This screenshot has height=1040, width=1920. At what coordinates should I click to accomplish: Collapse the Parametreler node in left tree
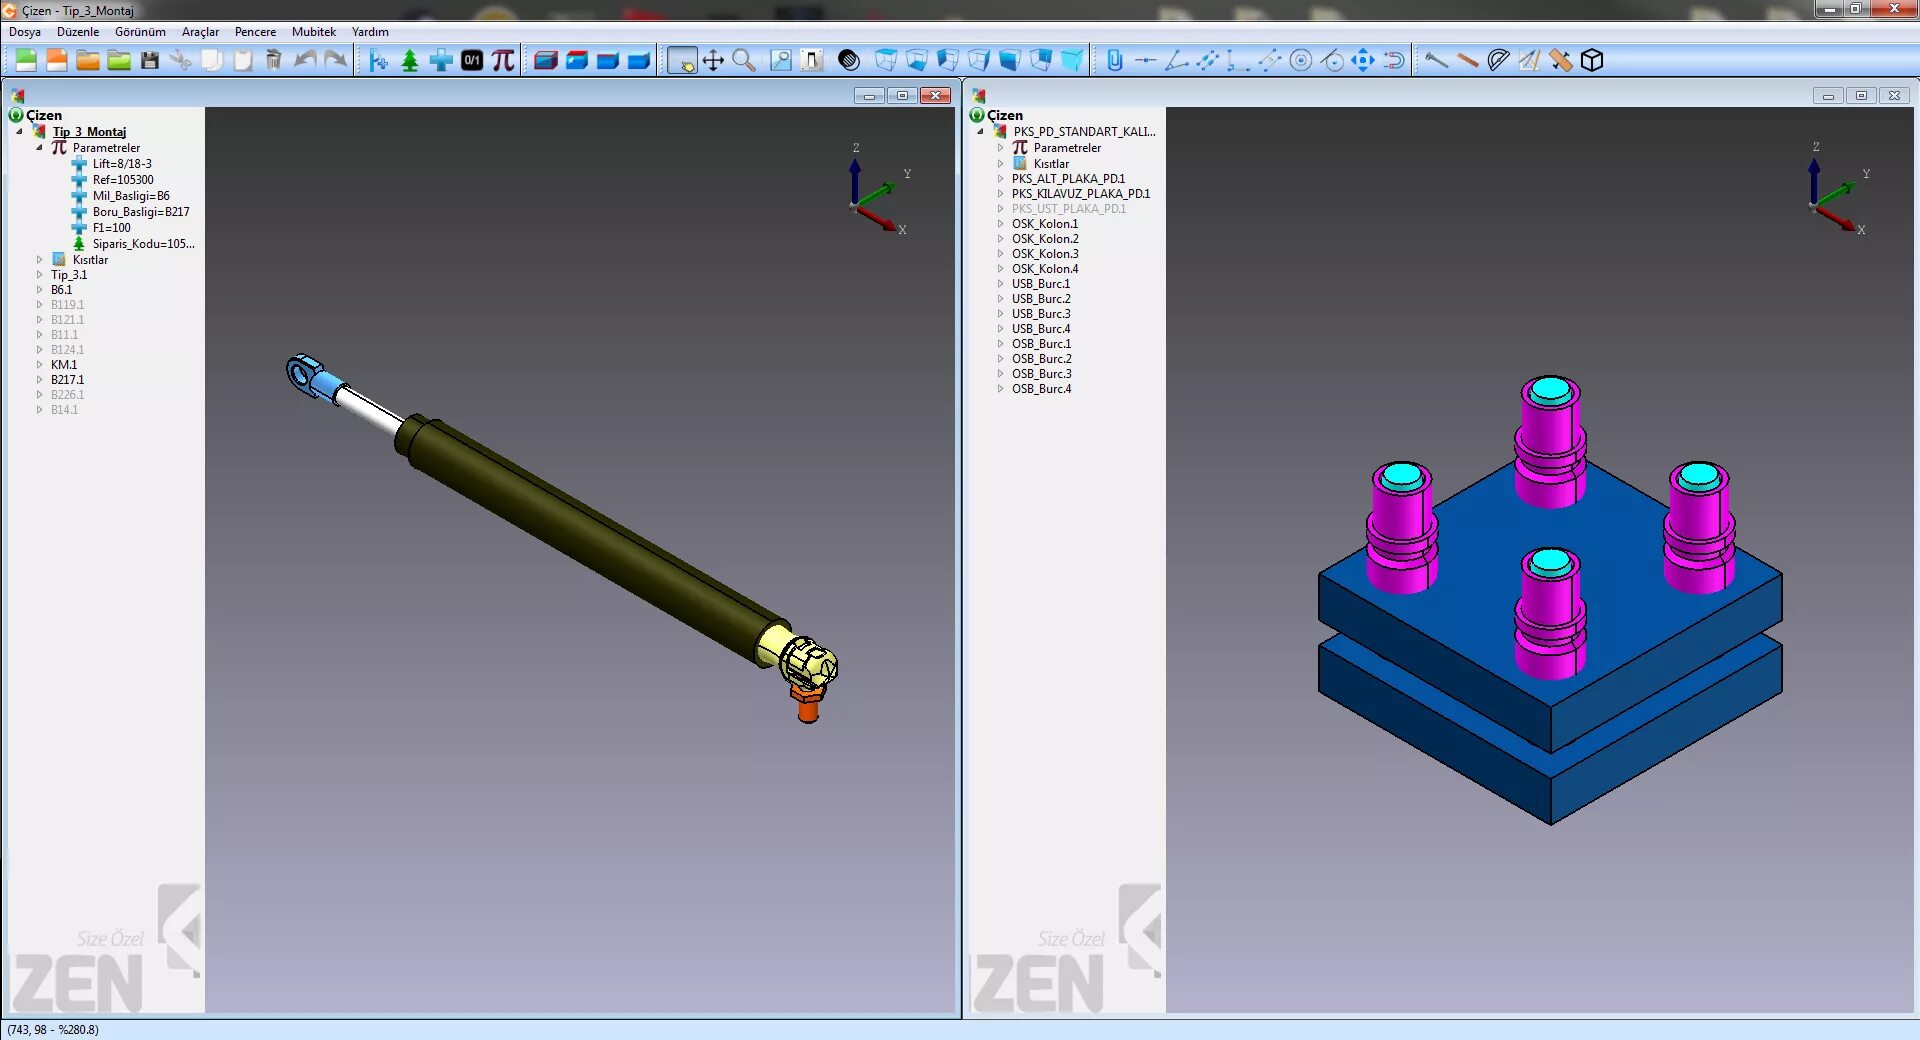point(40,148)
